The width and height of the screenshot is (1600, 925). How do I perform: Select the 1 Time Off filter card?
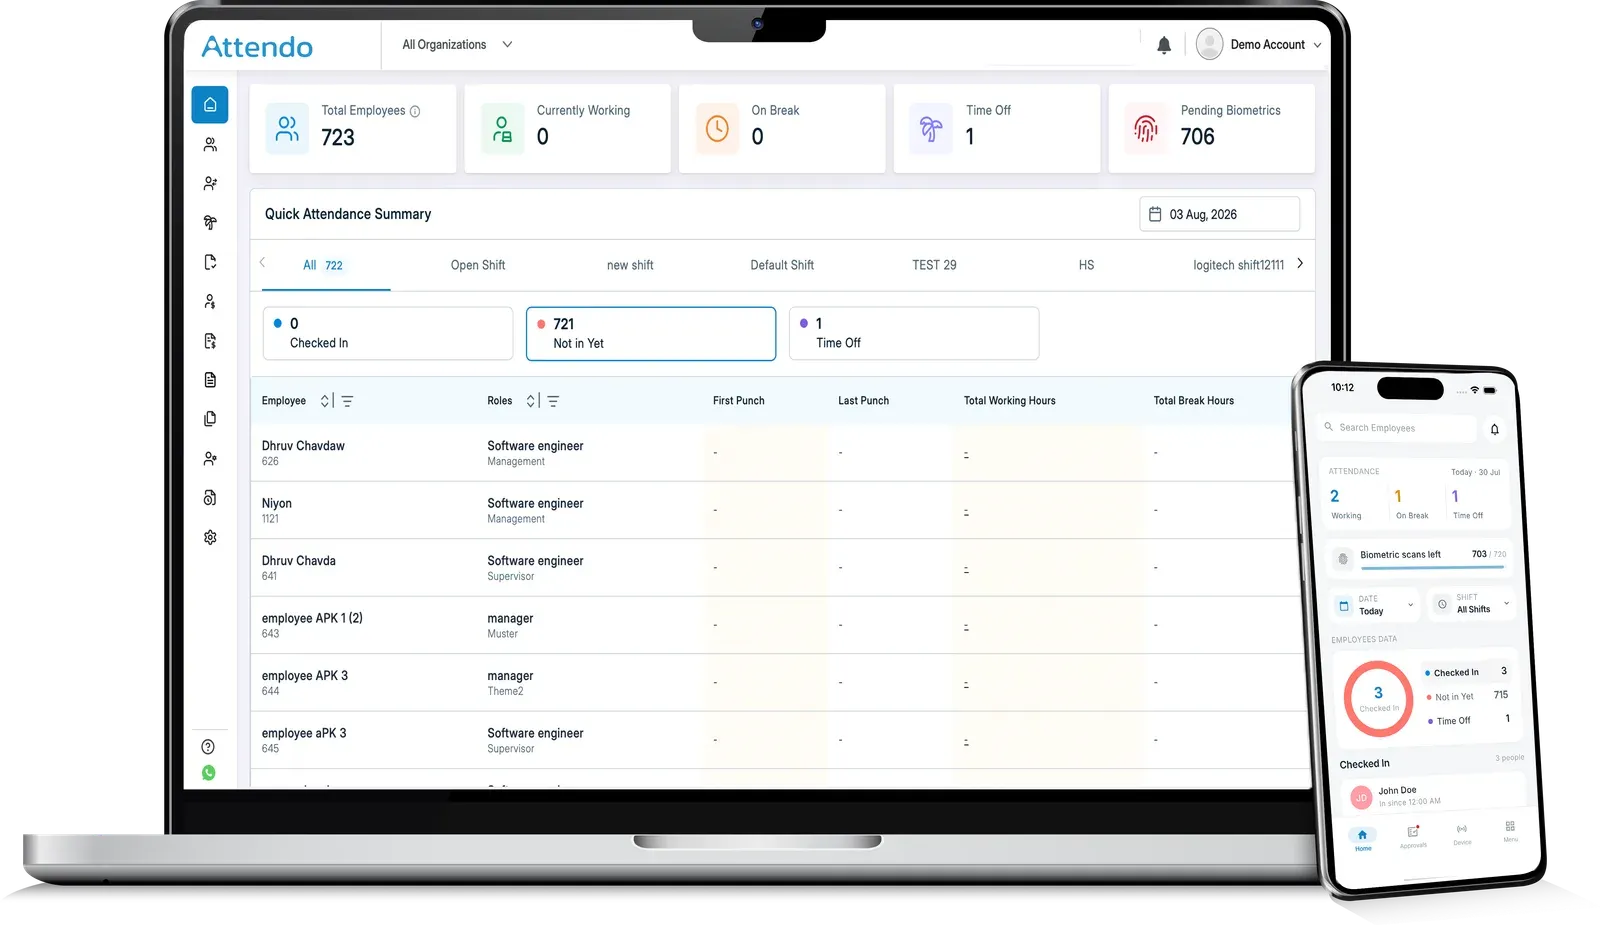pyautogui.click(x=914, y=334)
